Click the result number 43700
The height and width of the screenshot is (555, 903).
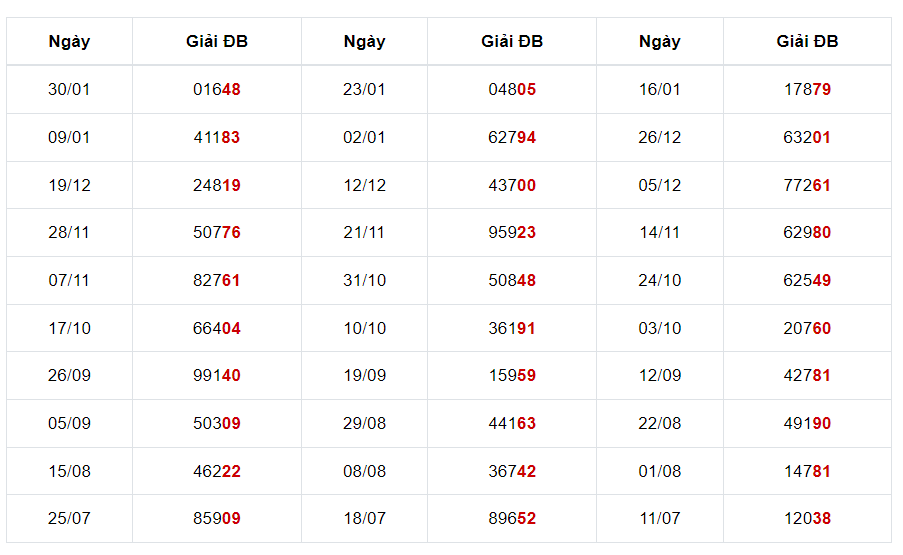512,185
